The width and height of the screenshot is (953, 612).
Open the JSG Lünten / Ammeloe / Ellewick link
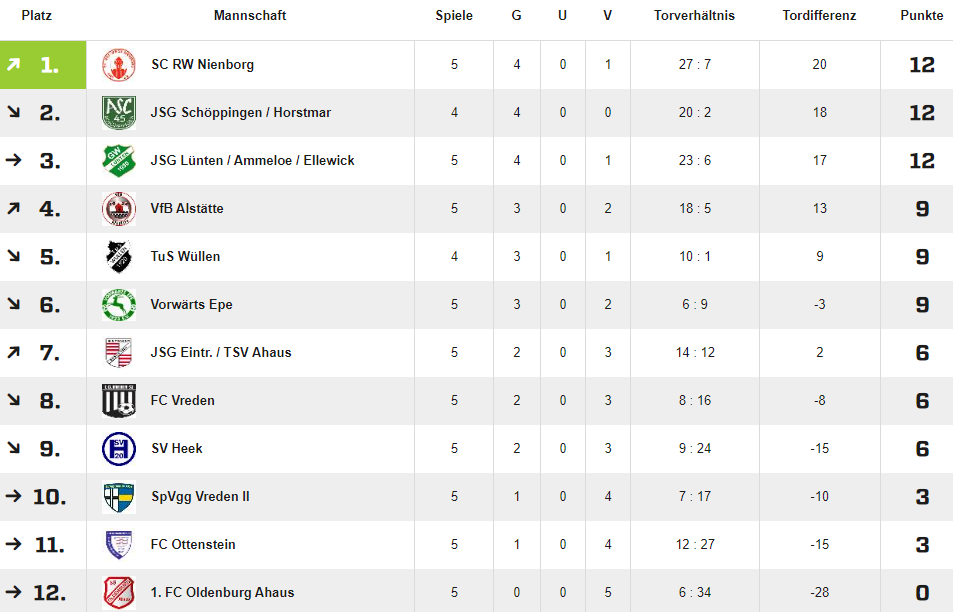point(252,160)
